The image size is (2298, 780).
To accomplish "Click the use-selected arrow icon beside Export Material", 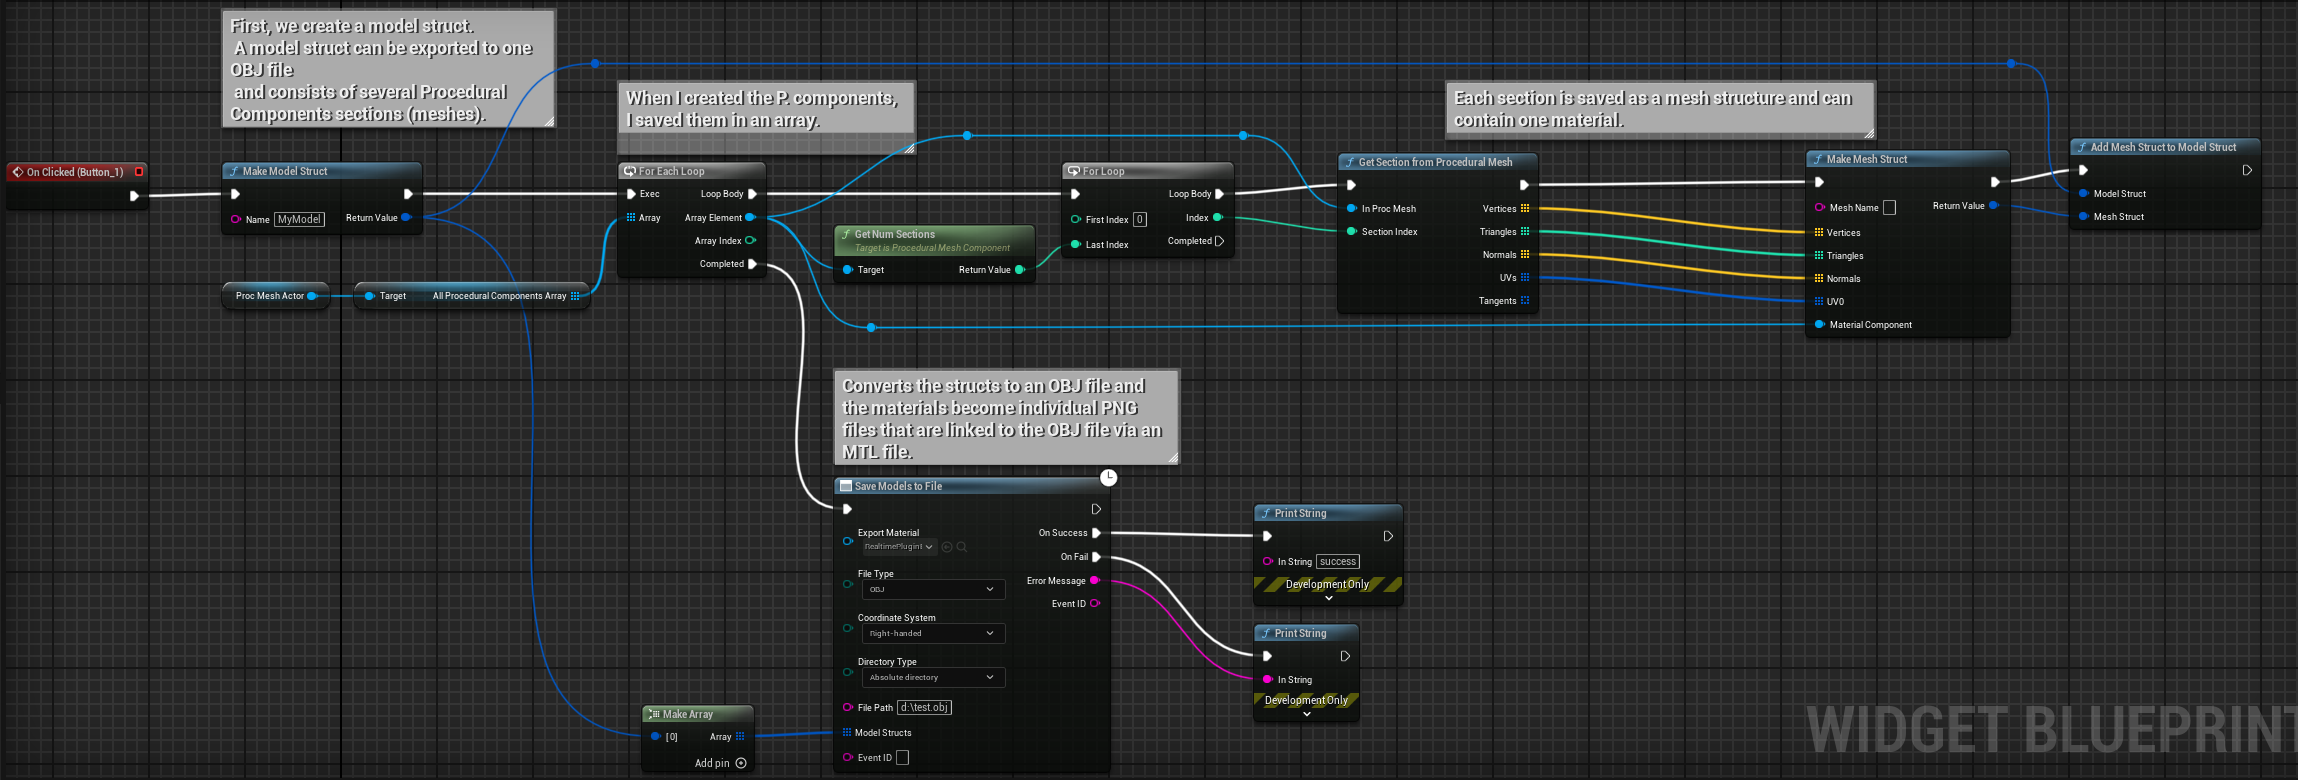I will click(x=947, y=547).
